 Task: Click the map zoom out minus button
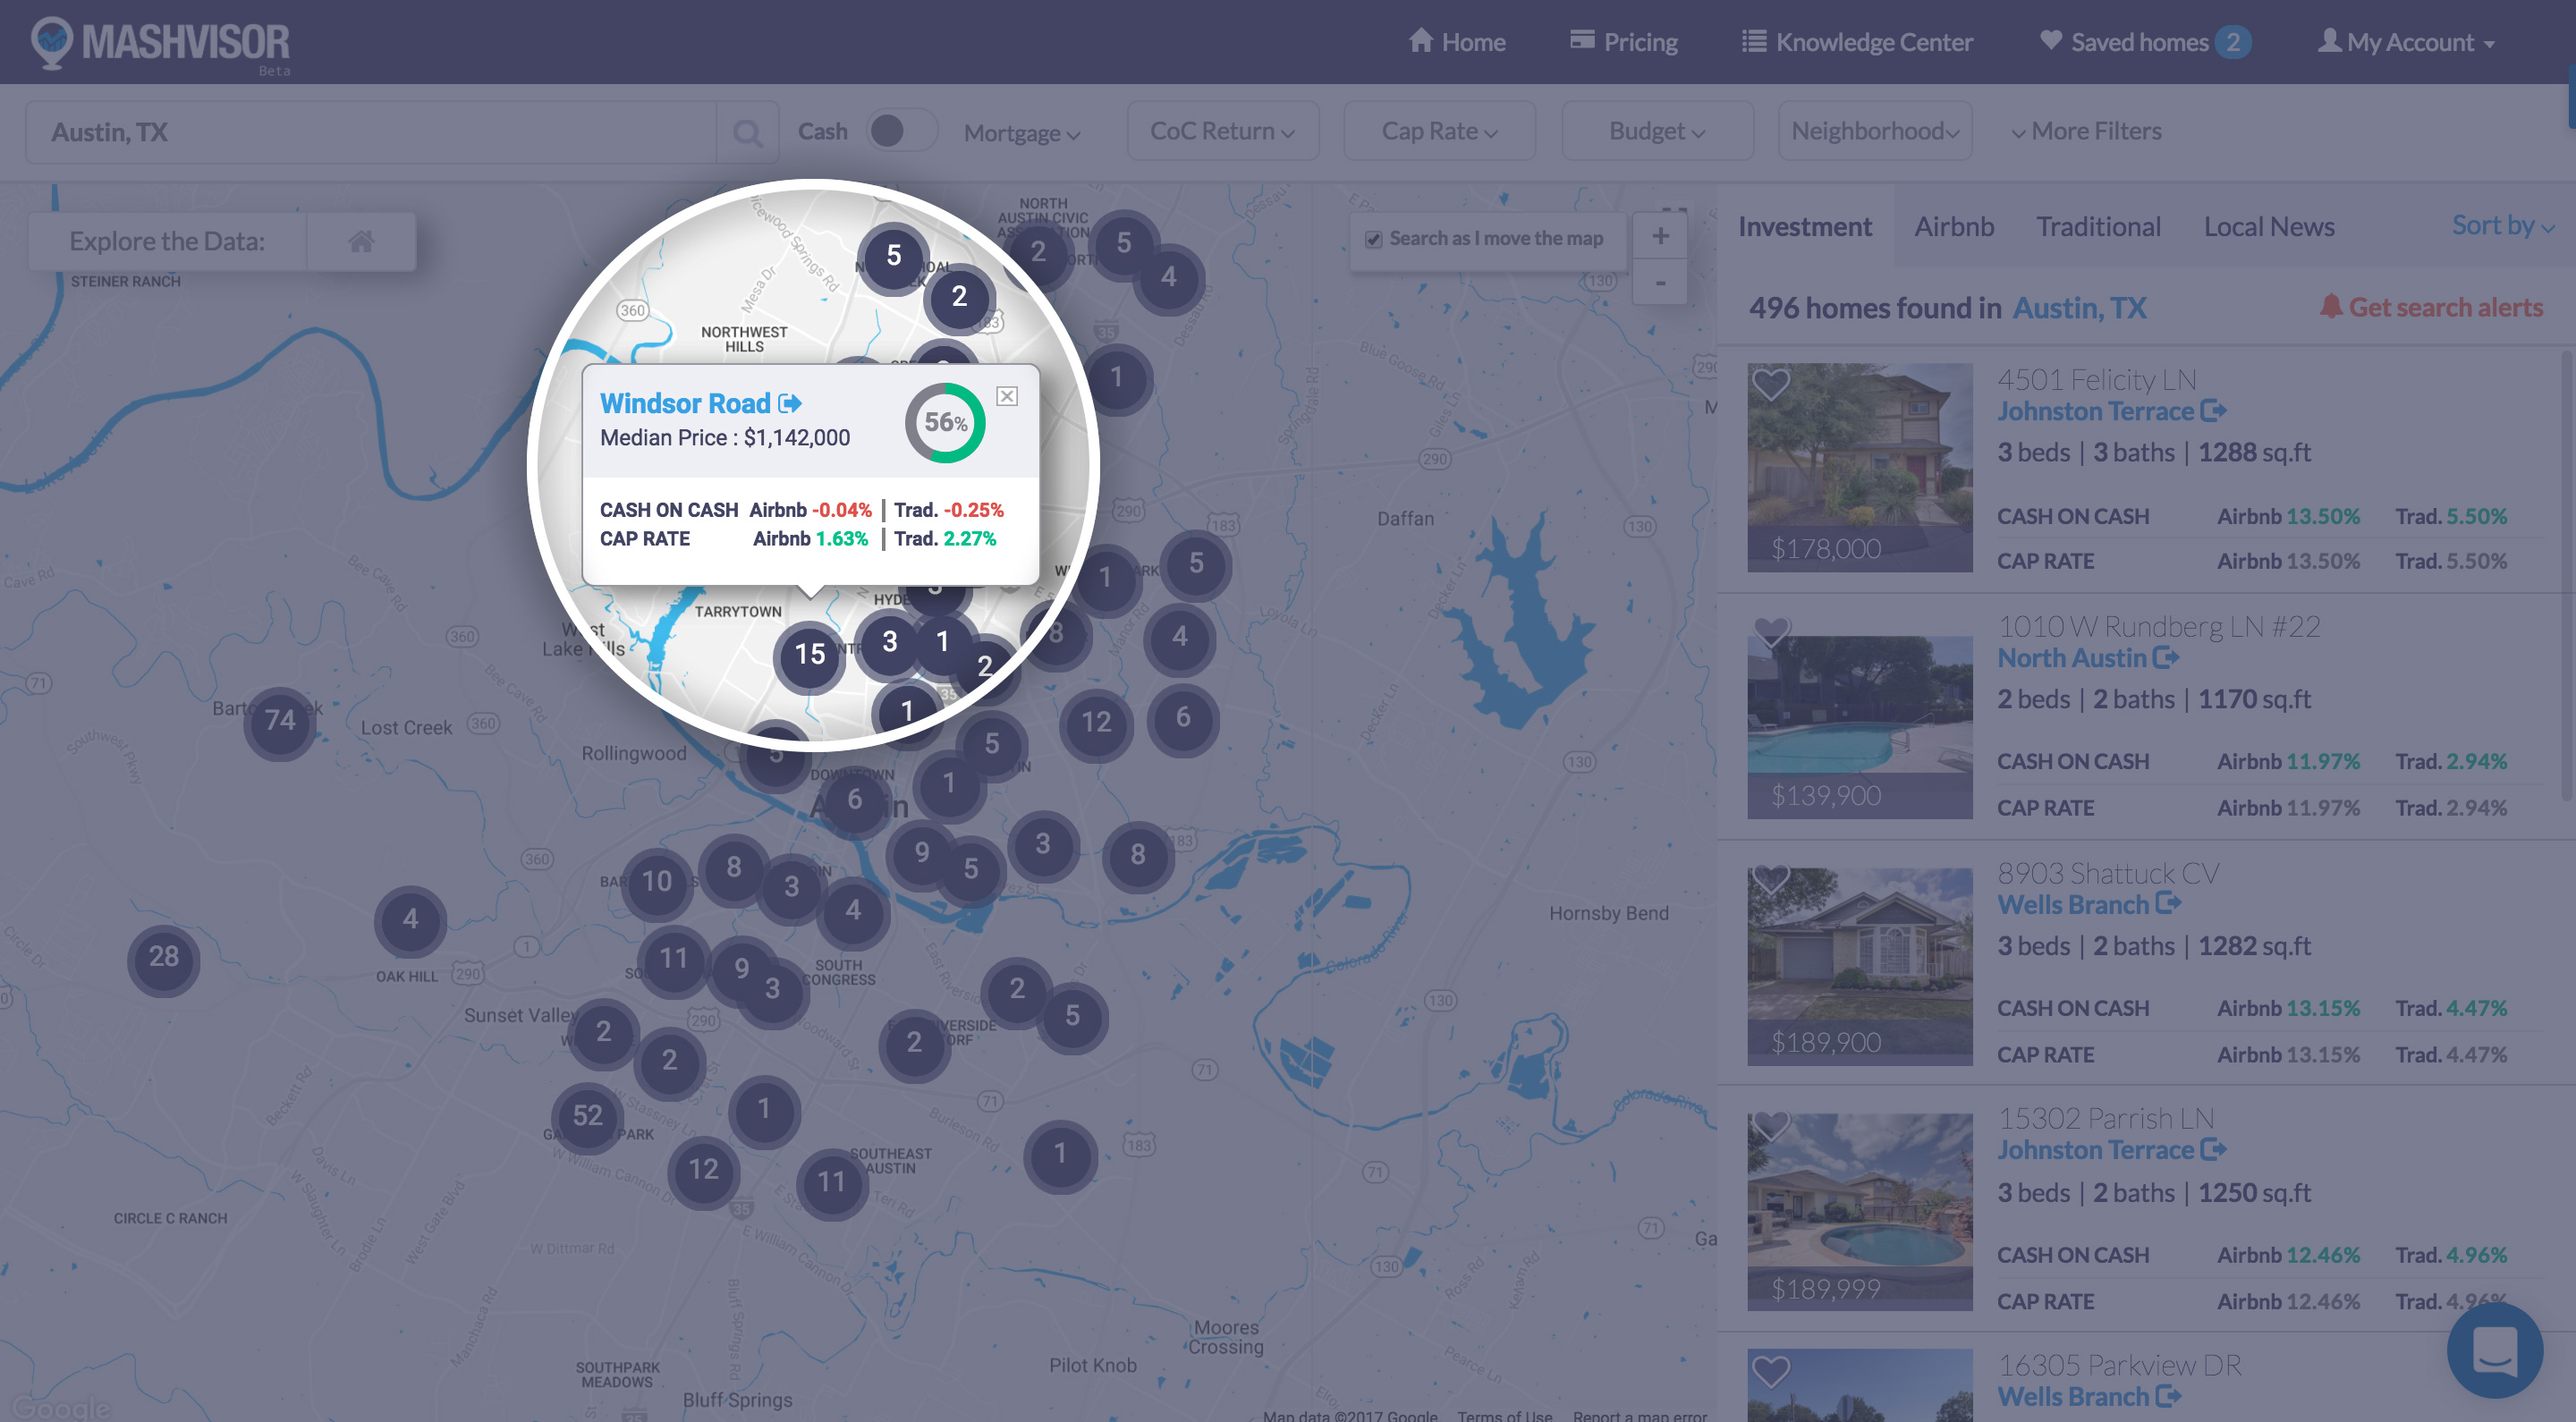(1660, 284)
